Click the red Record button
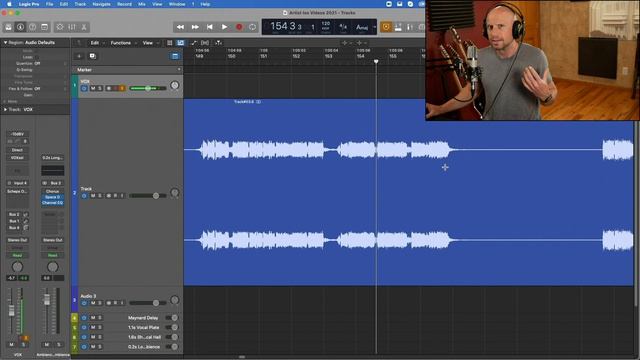This screenshot has width=640, height=360. click(239, 27)
